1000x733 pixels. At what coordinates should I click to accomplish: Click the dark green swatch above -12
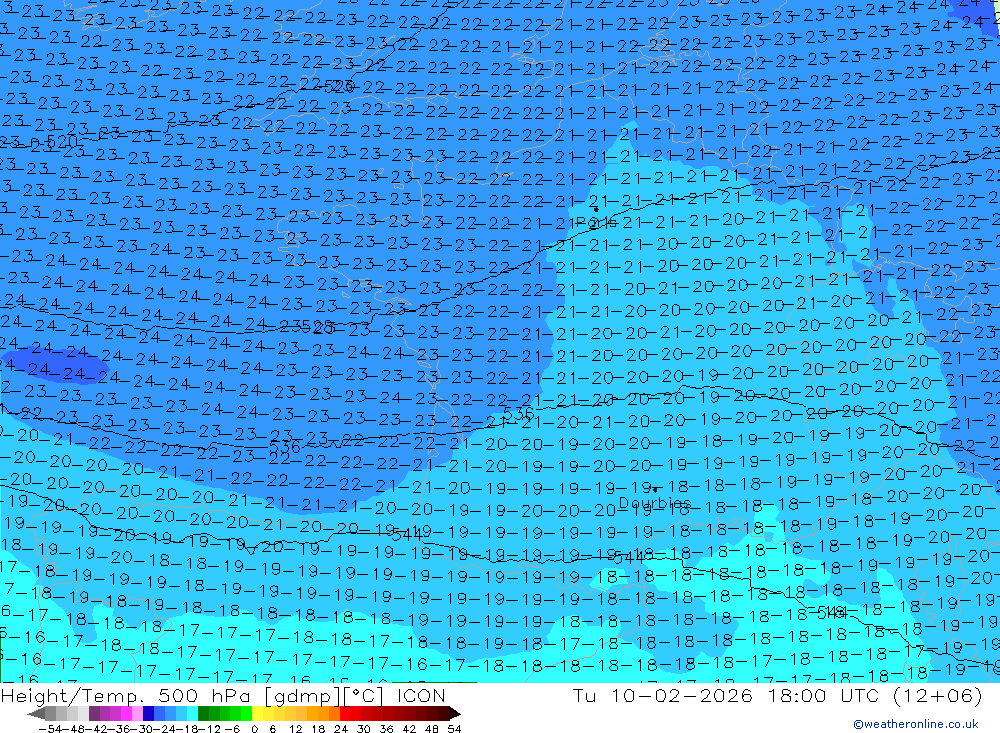pos(203,713)
